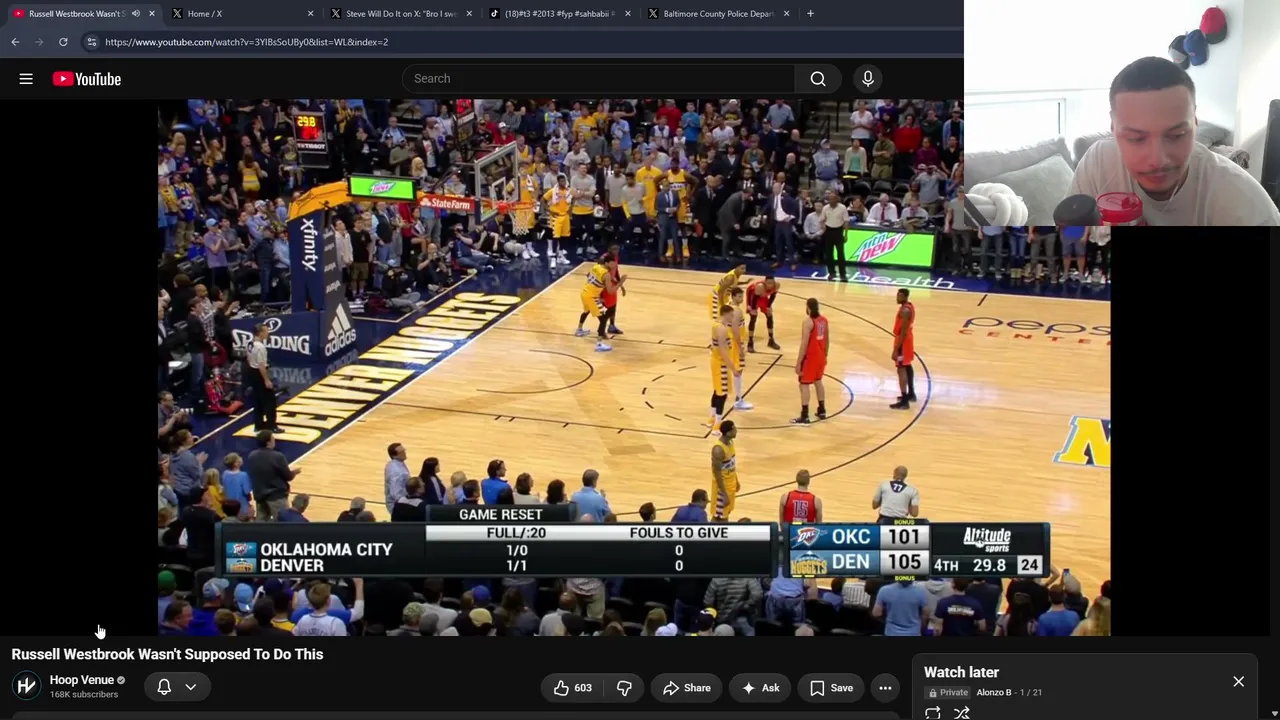Click the Ask button
This screenshot has height=720, width=1280.
click(x=760, y=688)
